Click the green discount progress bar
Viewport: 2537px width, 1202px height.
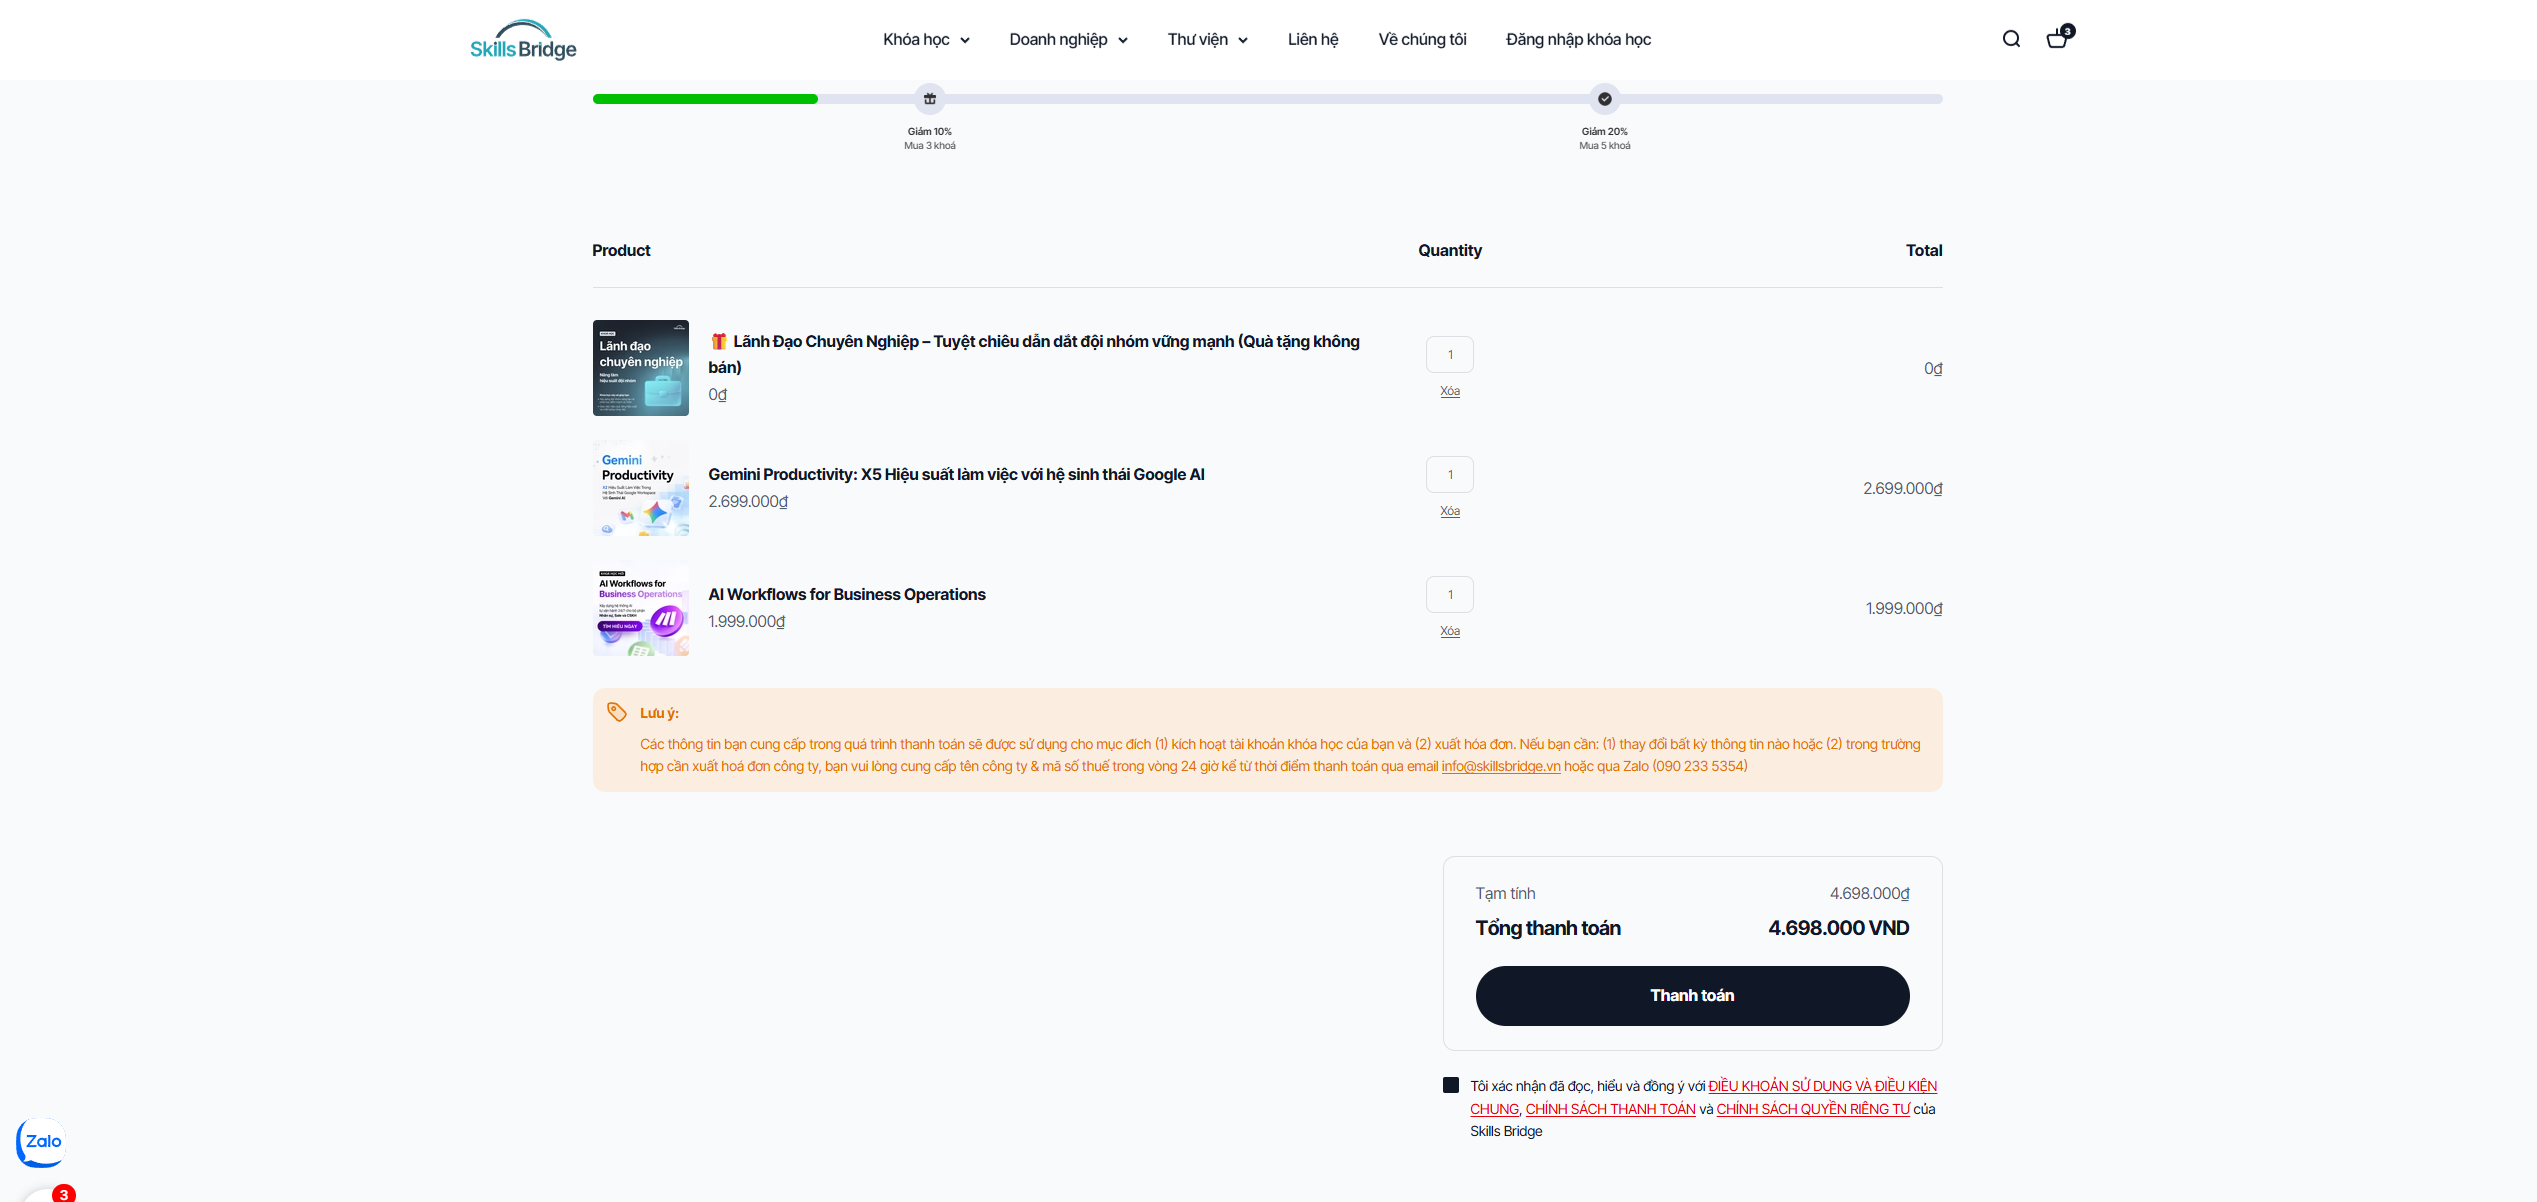(705, 99)
